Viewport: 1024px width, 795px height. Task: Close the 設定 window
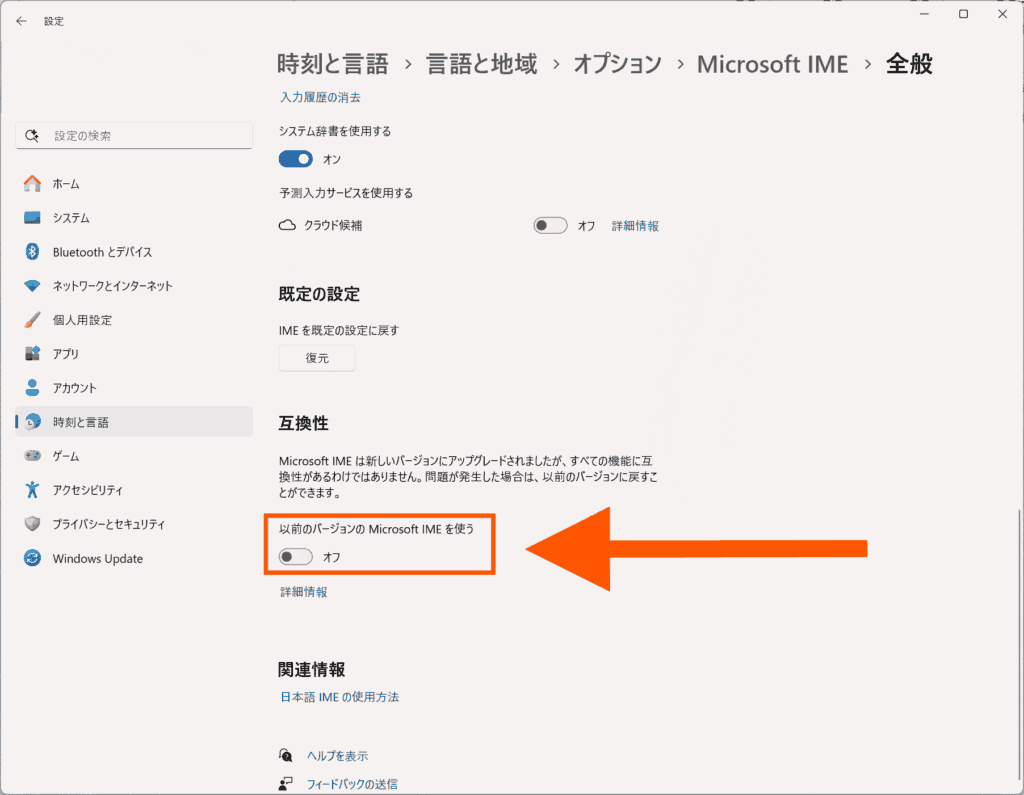[x=1002, y=14]
